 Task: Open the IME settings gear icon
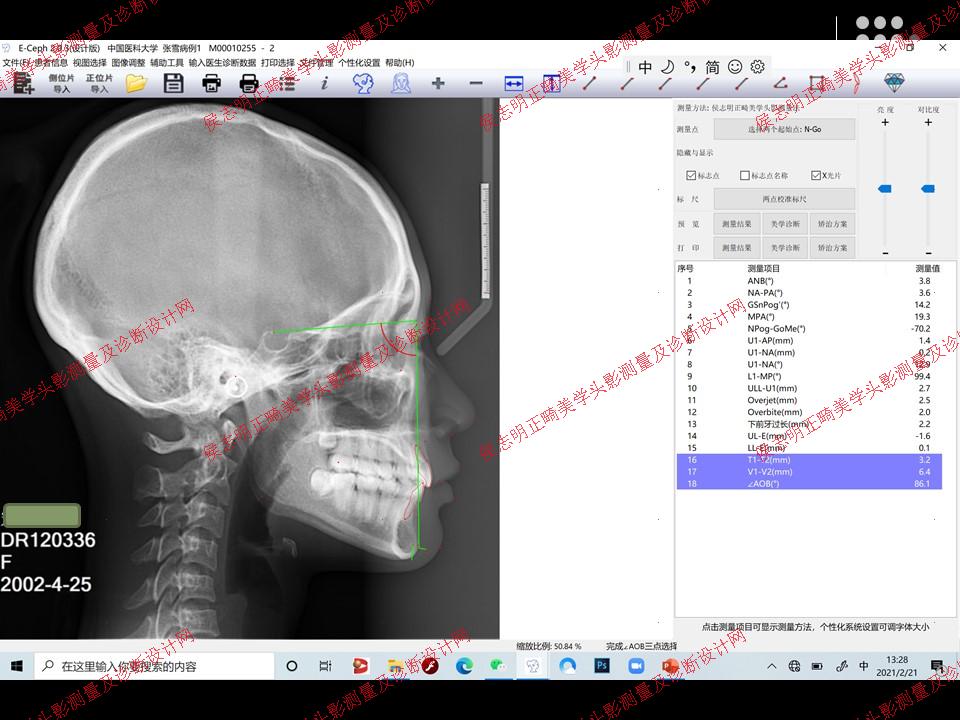[x=758, y=66]
